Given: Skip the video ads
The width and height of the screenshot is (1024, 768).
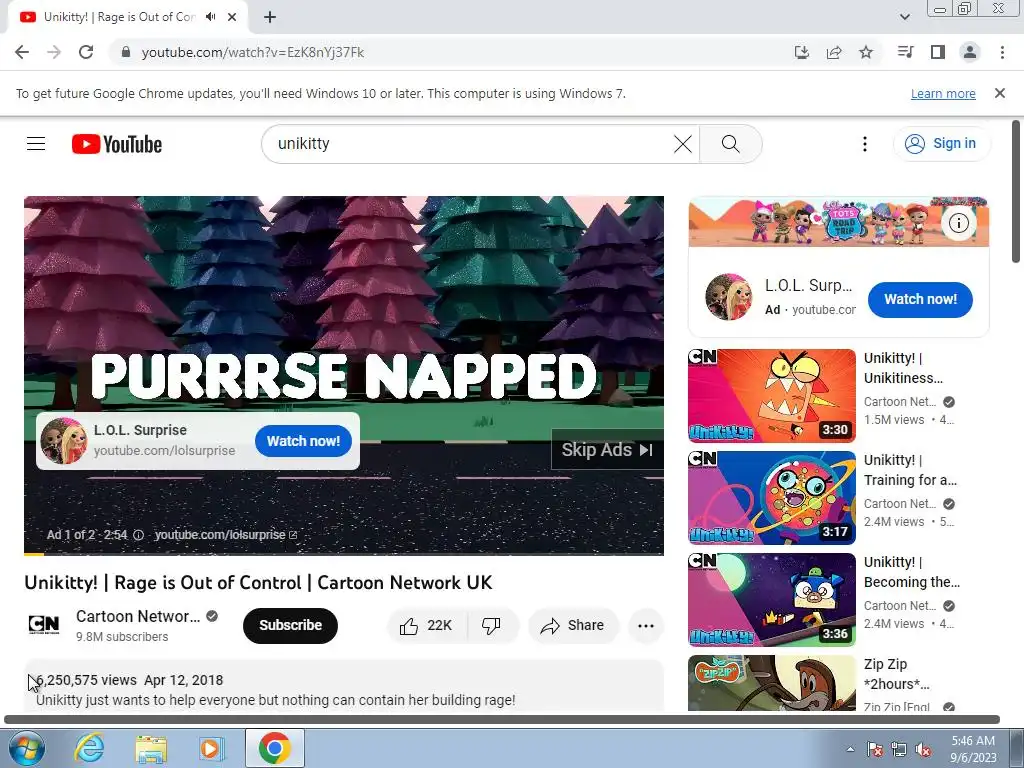Looking at the screenshot, I should 607,449.
